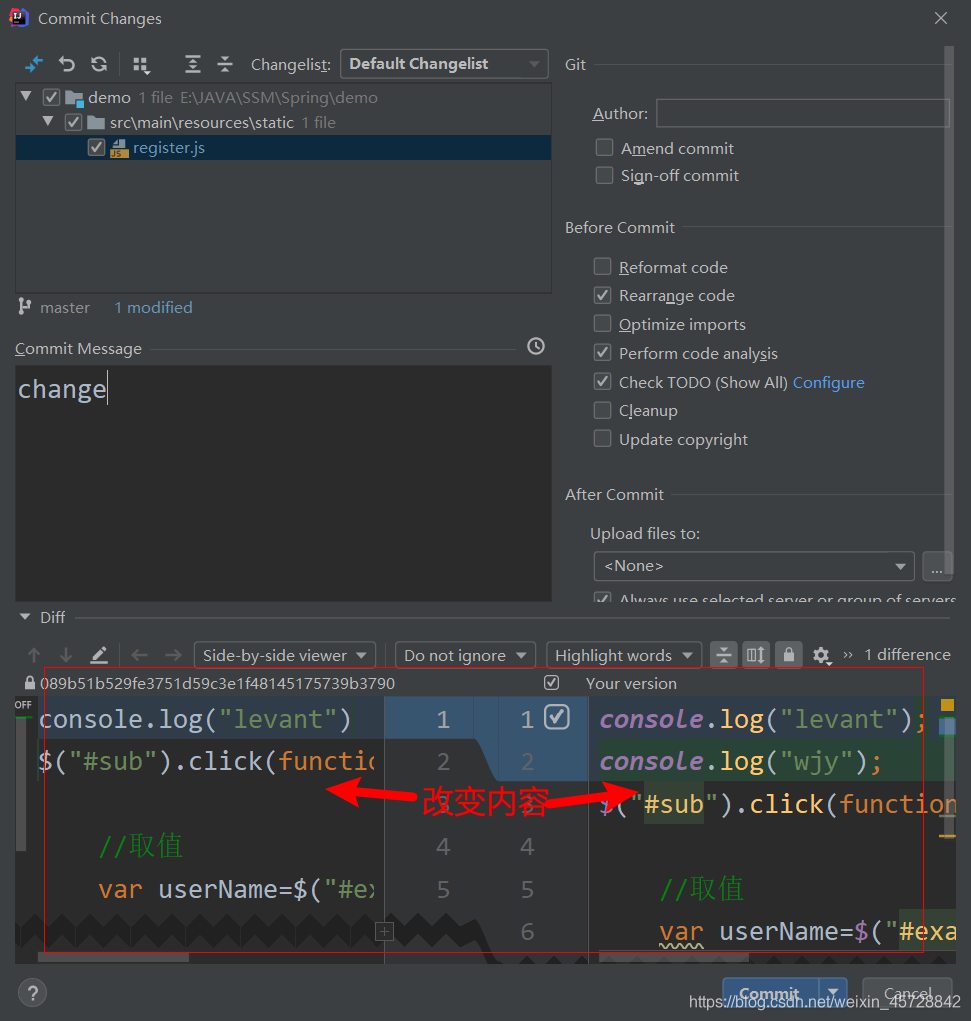Collapse the Diff section
This screenshot has height=1021, width=971.
[25, 617]
